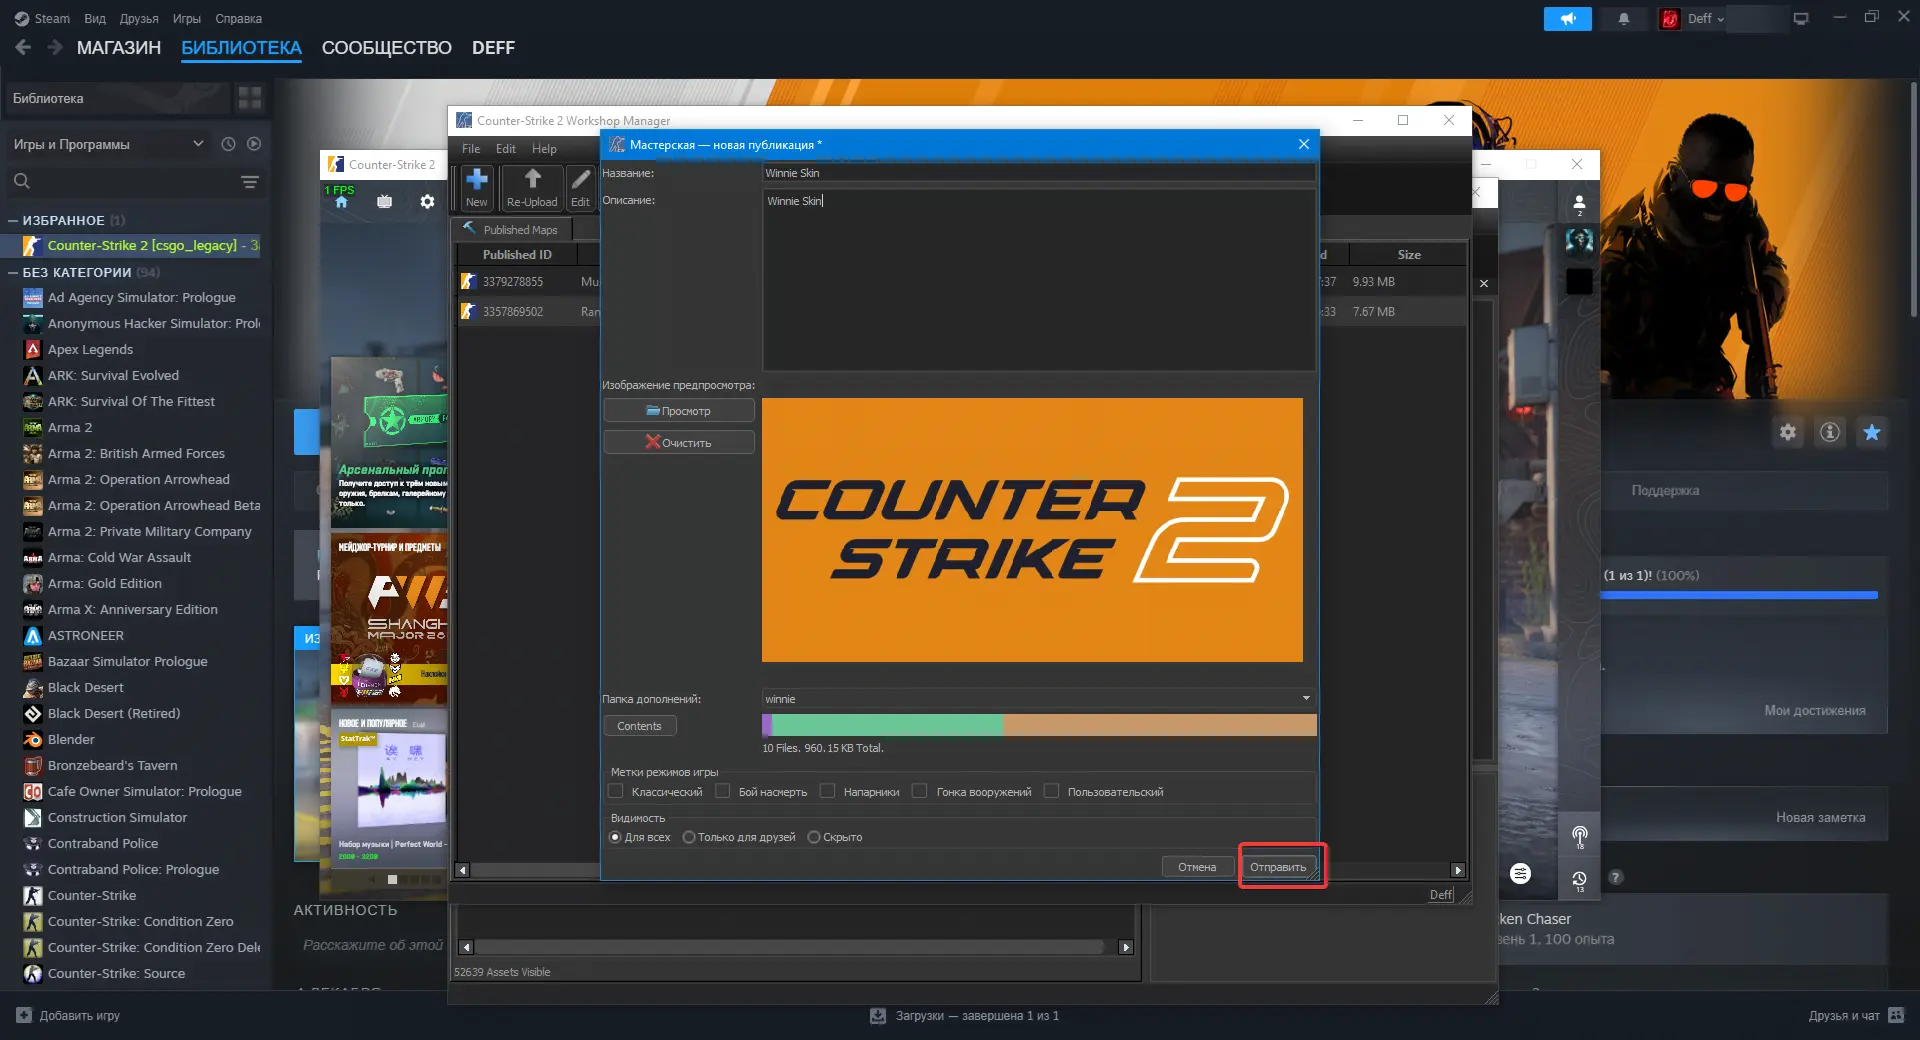
Task: Enable the Классический game mode tag
Action: [616, 791]
